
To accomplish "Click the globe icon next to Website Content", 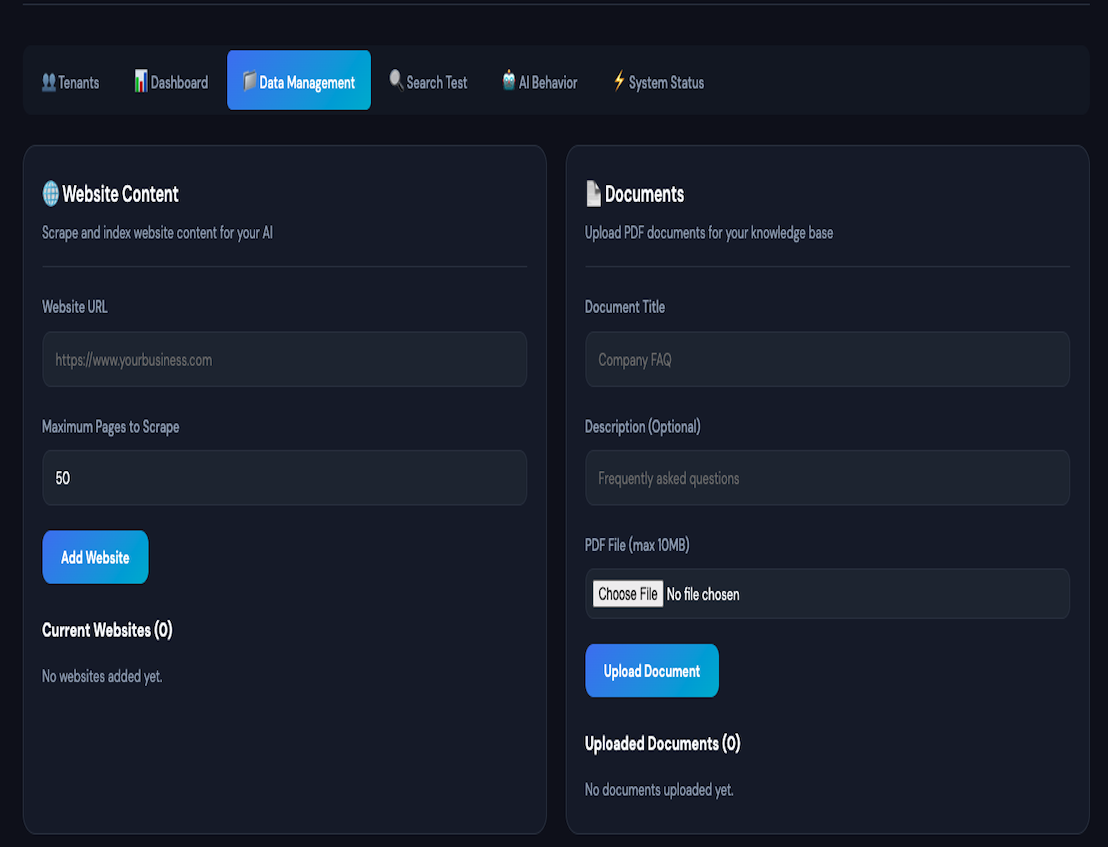I will coord(51,194).
